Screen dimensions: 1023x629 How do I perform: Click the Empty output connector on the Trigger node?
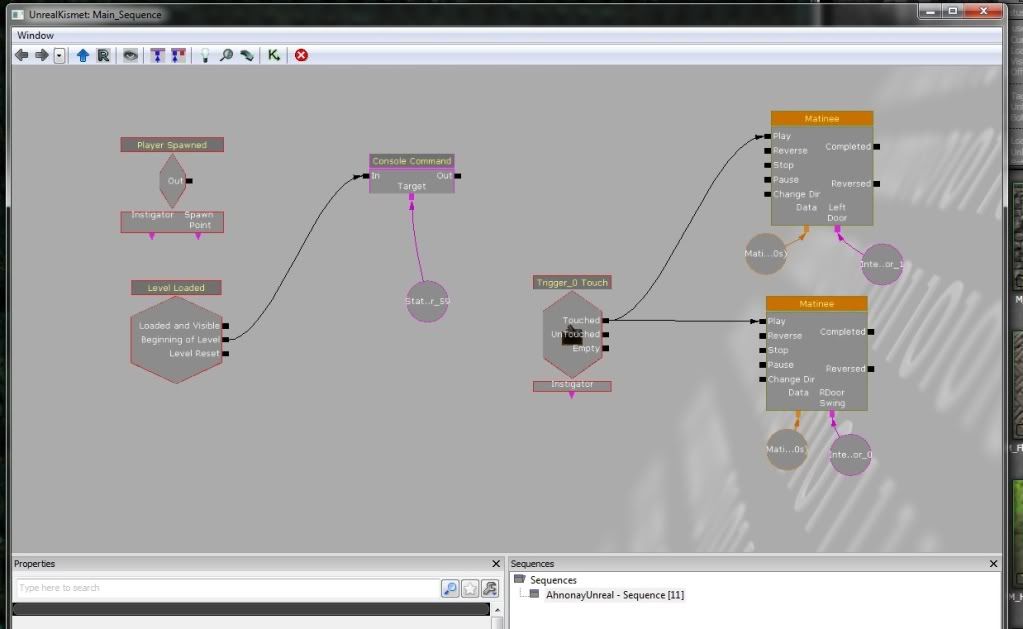click(x=606, y=348)
